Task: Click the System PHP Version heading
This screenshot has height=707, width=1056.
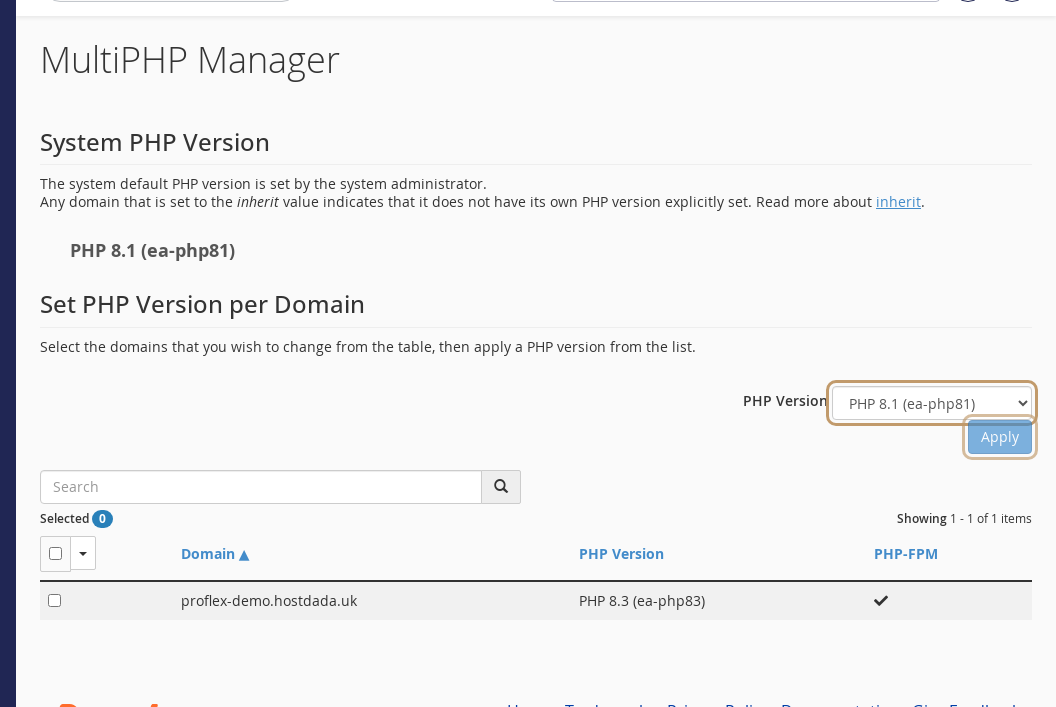Action: [x=154, y=143]
